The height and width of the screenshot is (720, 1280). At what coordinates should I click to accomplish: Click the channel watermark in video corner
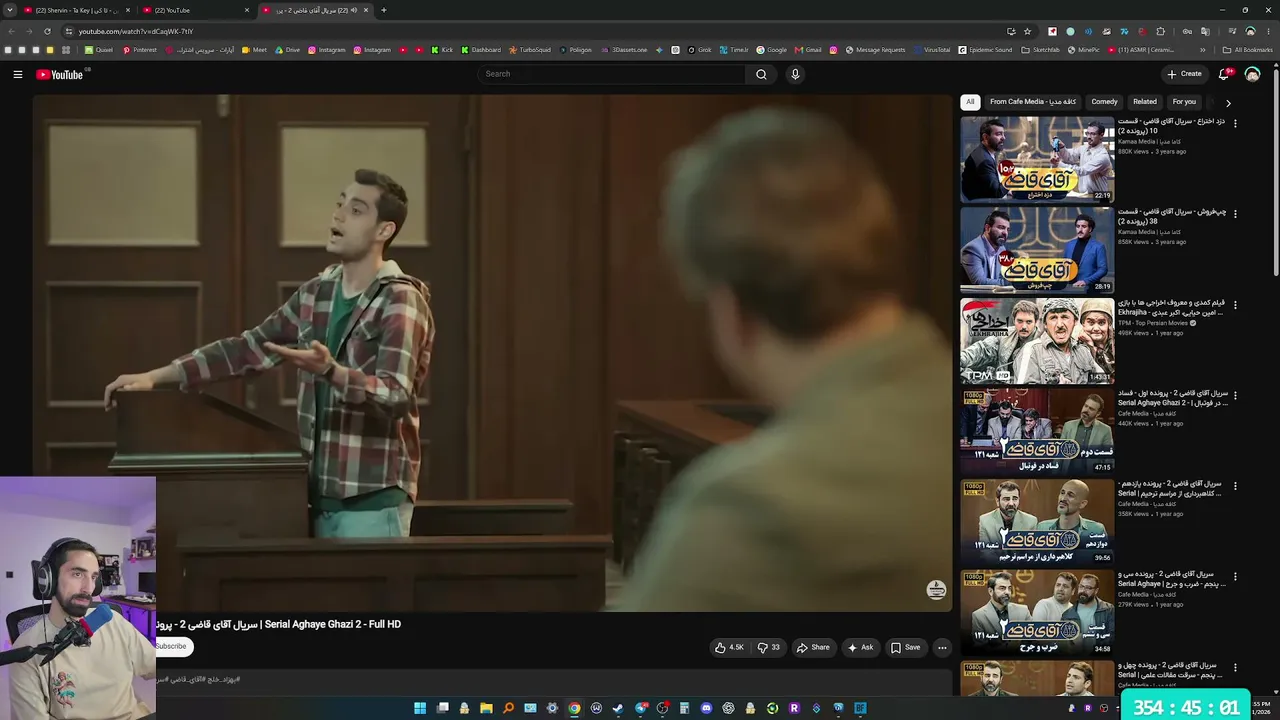tap(936, 590)
